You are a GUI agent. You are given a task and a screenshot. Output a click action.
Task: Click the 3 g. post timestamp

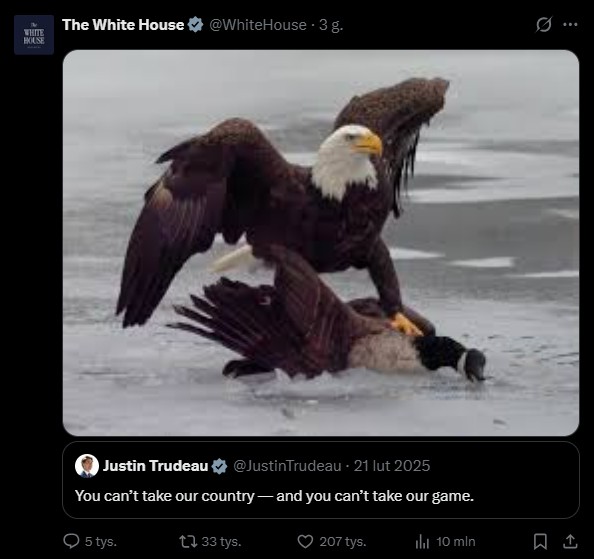331,25
